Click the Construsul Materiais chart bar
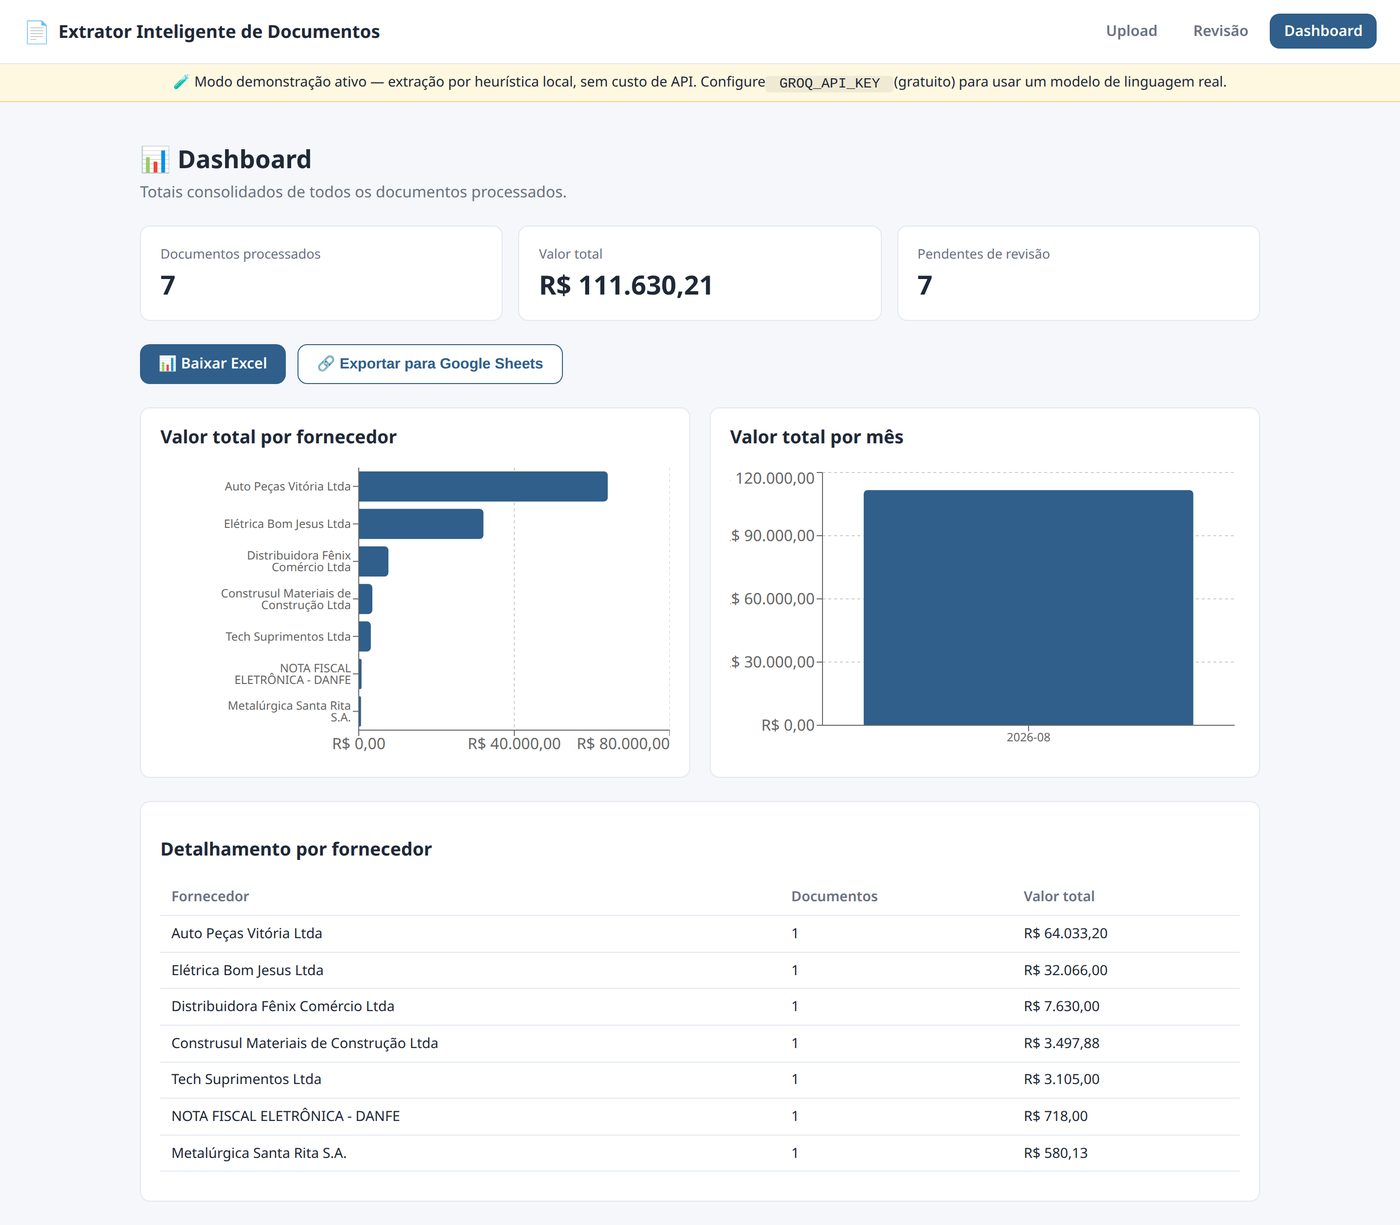This screenshot has width=1400, height=1225. point(365,599)
